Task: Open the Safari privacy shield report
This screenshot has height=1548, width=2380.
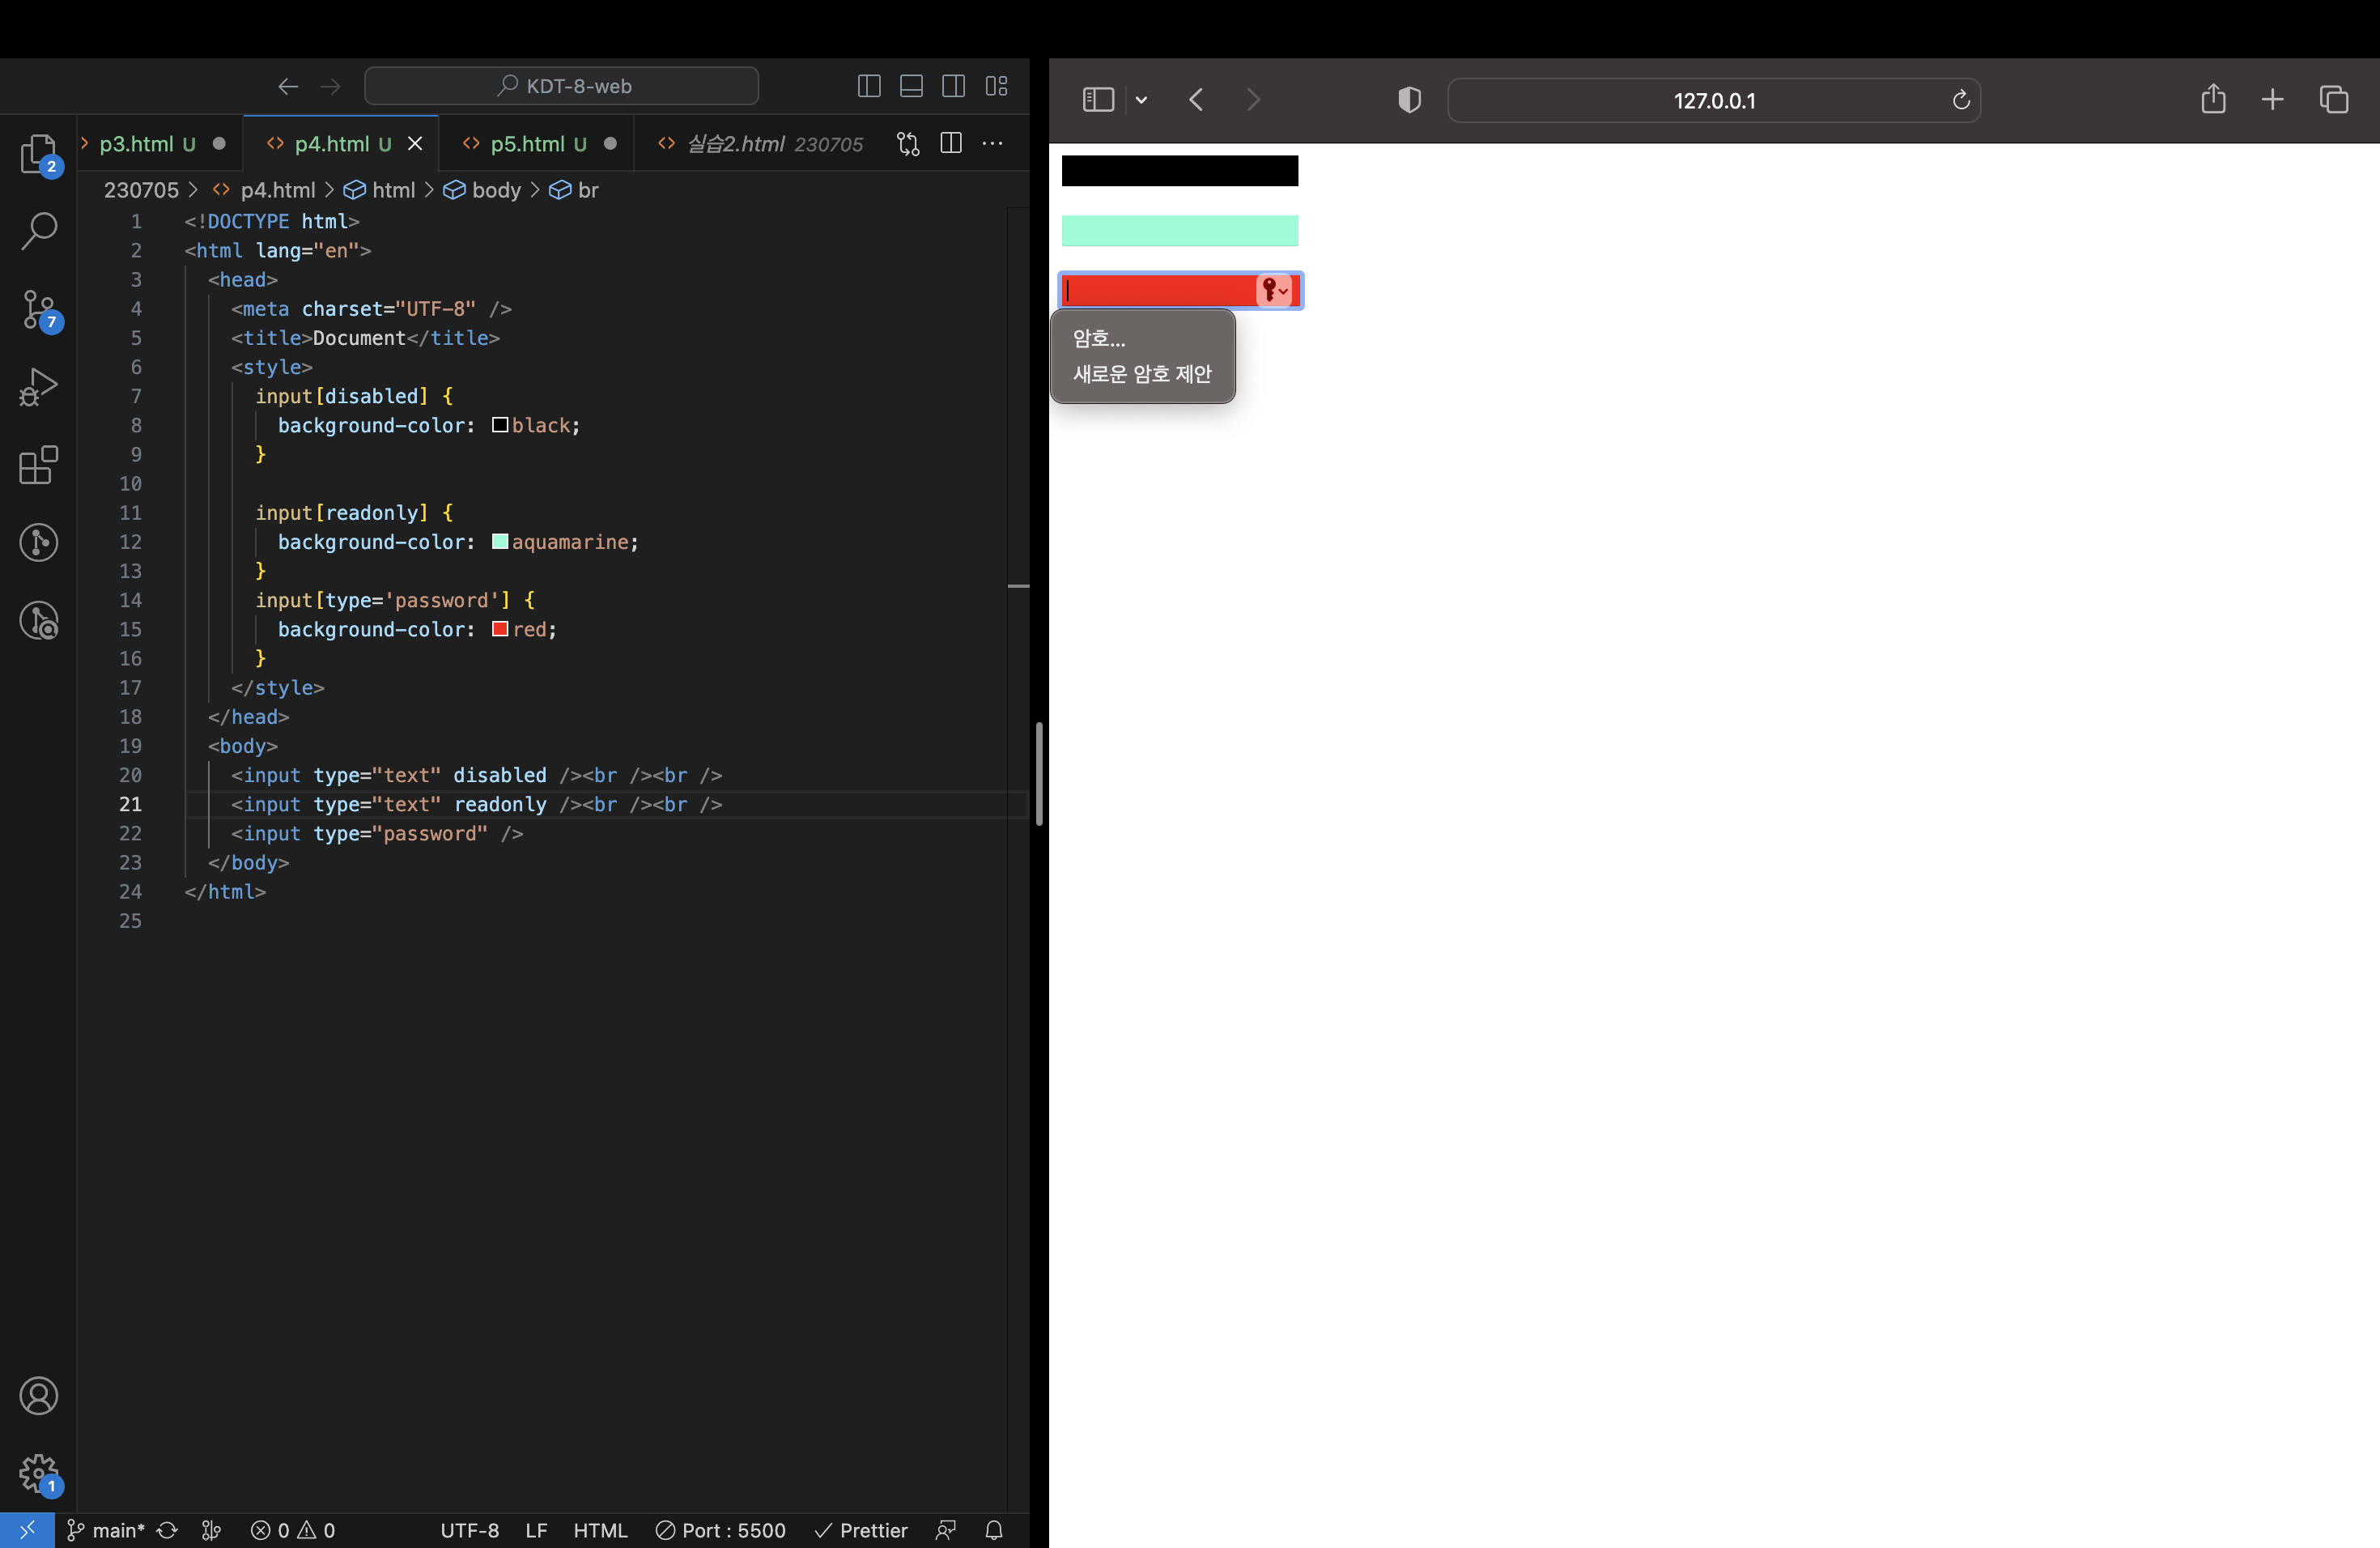Action: coord(1409,100)
